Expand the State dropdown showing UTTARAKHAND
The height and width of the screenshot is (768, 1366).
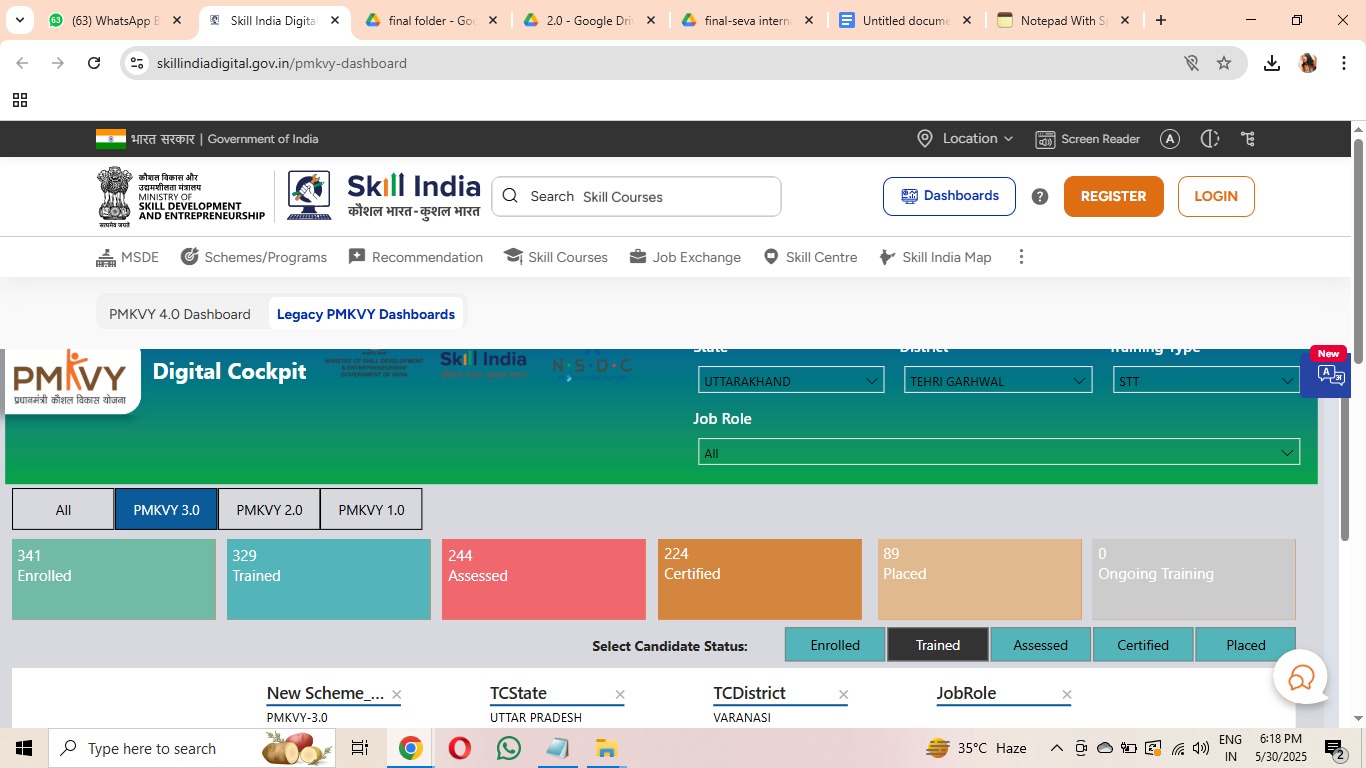(x=791, y=381)
